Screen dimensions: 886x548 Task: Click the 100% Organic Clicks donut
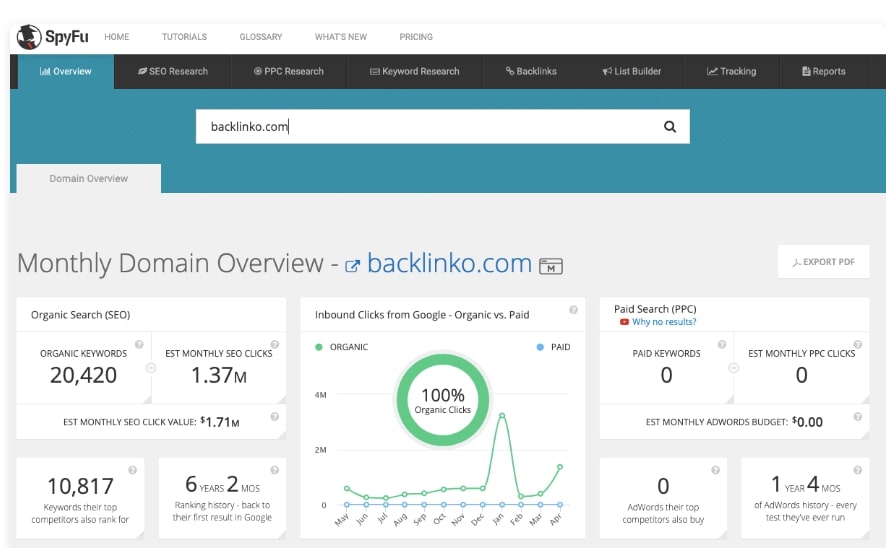point(442,399)
